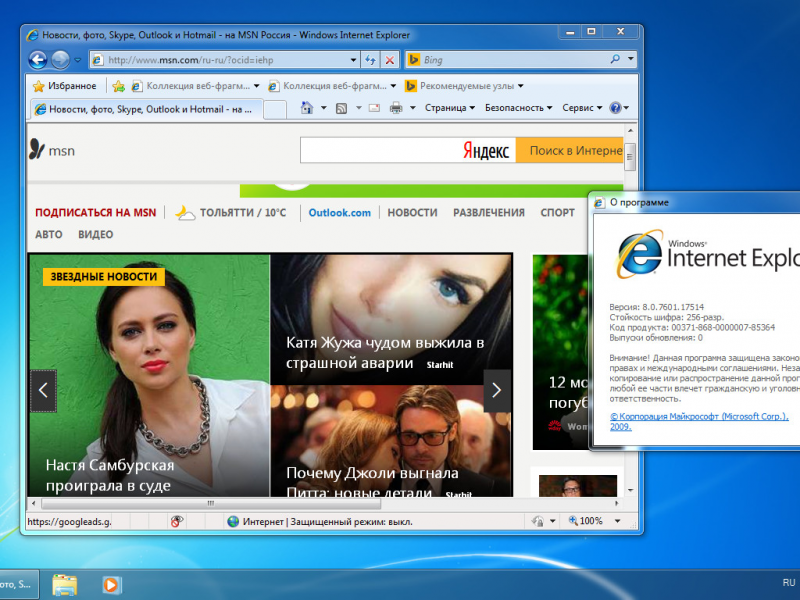
Task: Click the Bing search magnifier icon
Action: 615,59
